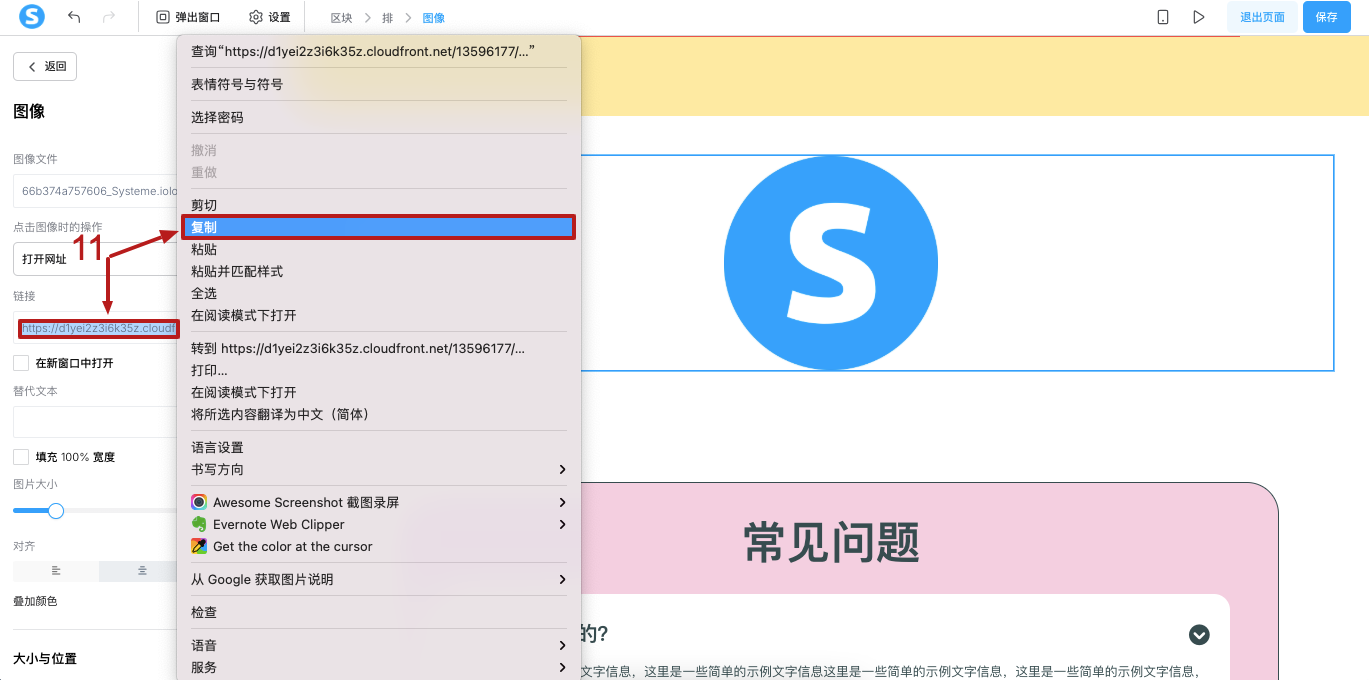Viewport: 1369px width, 680px height.
Task: Choose 粘贴 in context menu
Action: tap(379, 249)
